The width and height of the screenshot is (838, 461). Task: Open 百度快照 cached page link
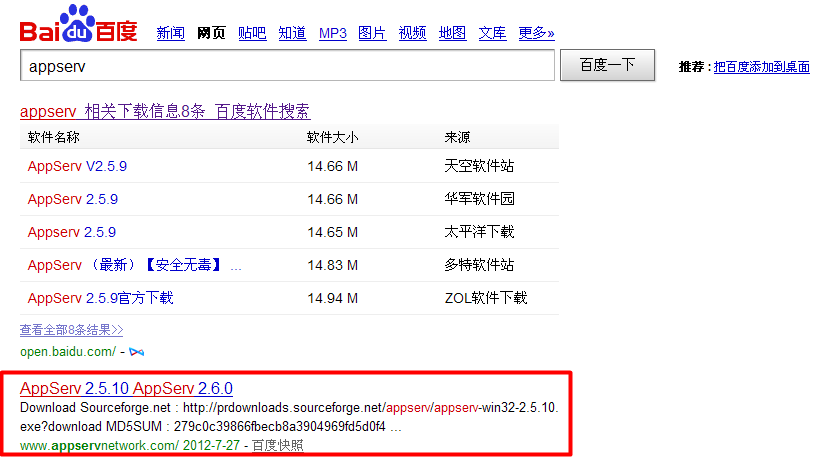coord(277,446)
